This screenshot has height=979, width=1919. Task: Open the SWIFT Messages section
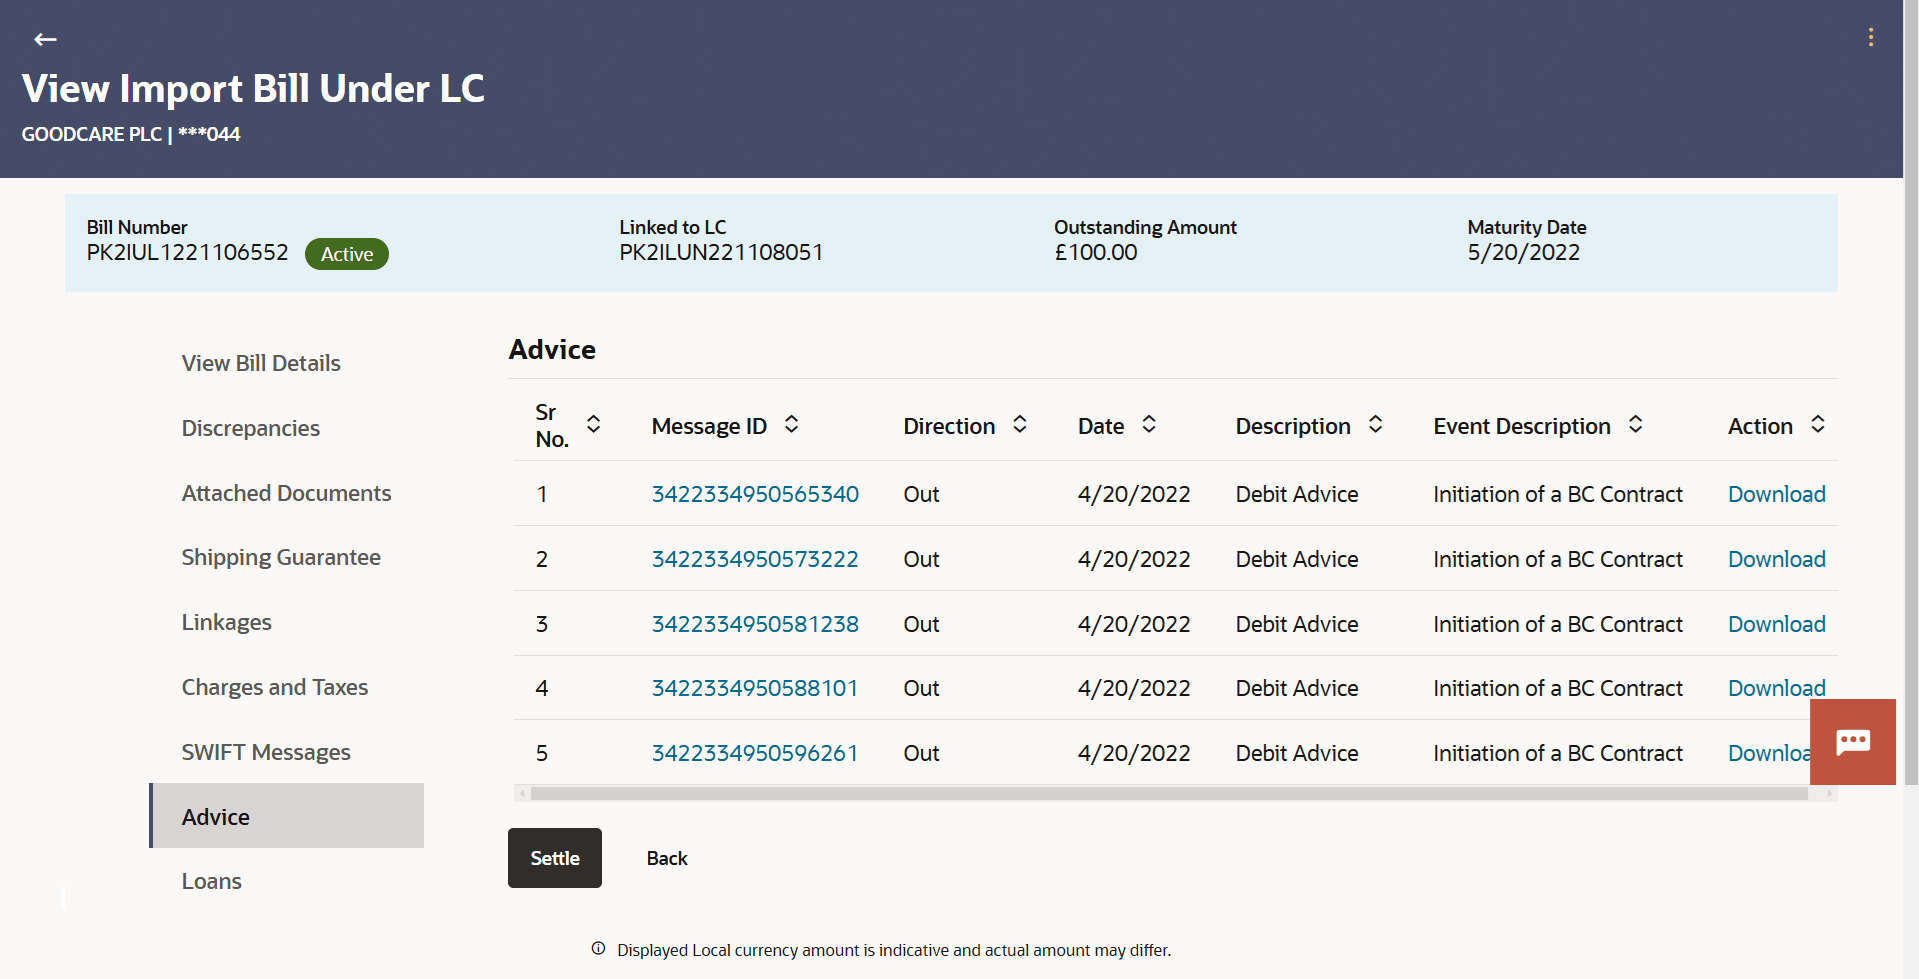pyautogui.click(x=266, y=752)
